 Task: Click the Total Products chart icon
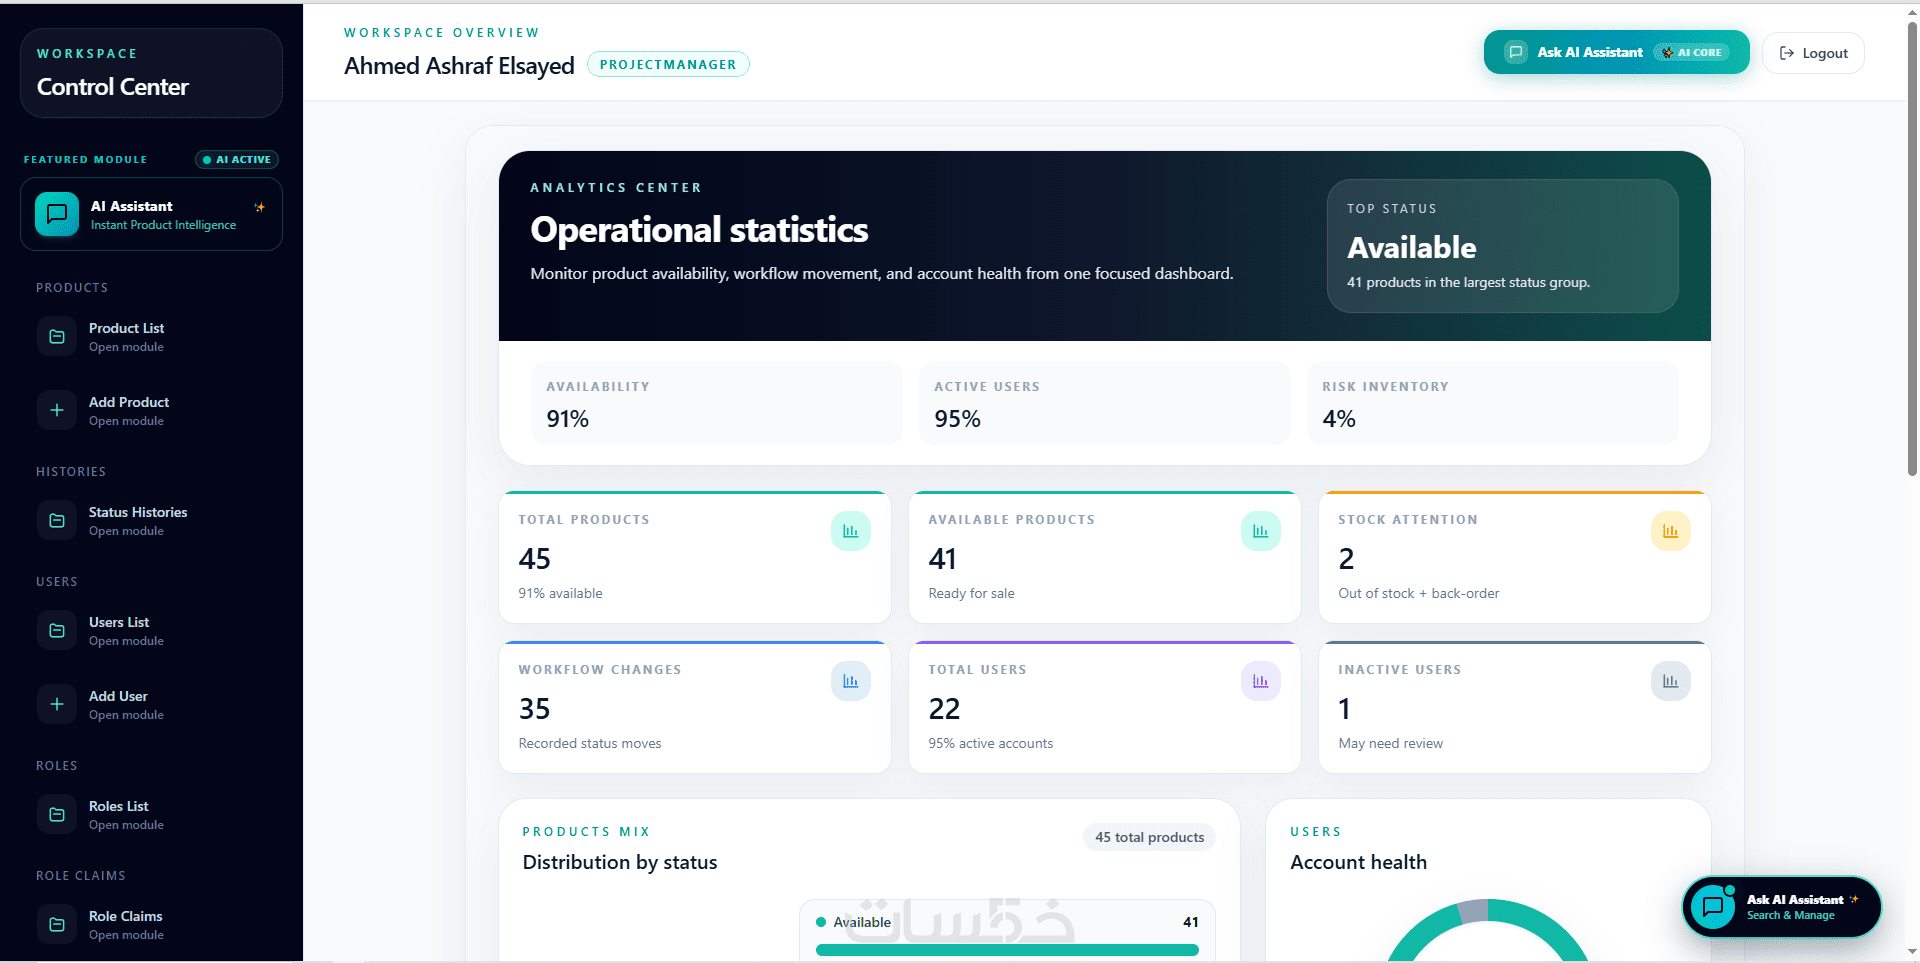pos(851,531)
